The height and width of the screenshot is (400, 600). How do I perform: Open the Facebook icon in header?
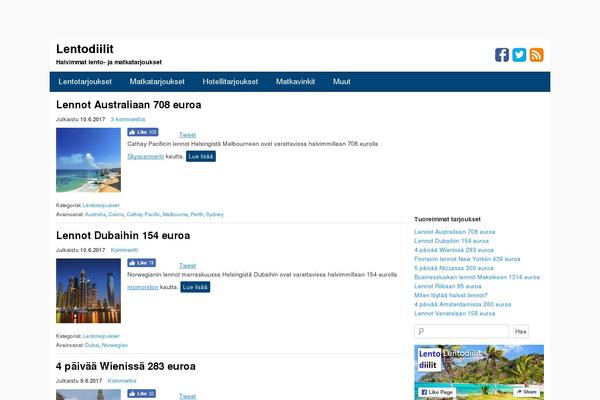point(502,55)
